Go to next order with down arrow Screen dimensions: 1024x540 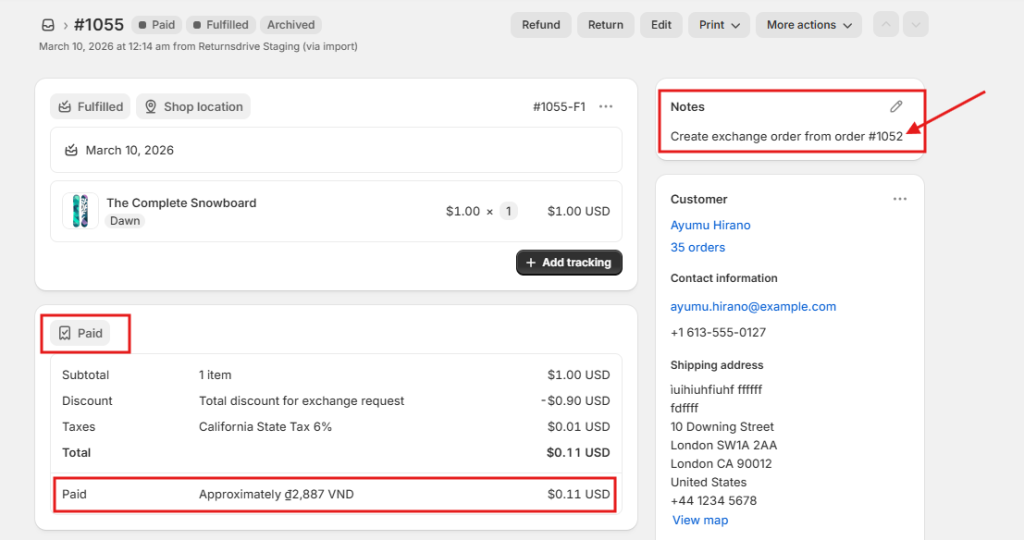tap(915, 25)
